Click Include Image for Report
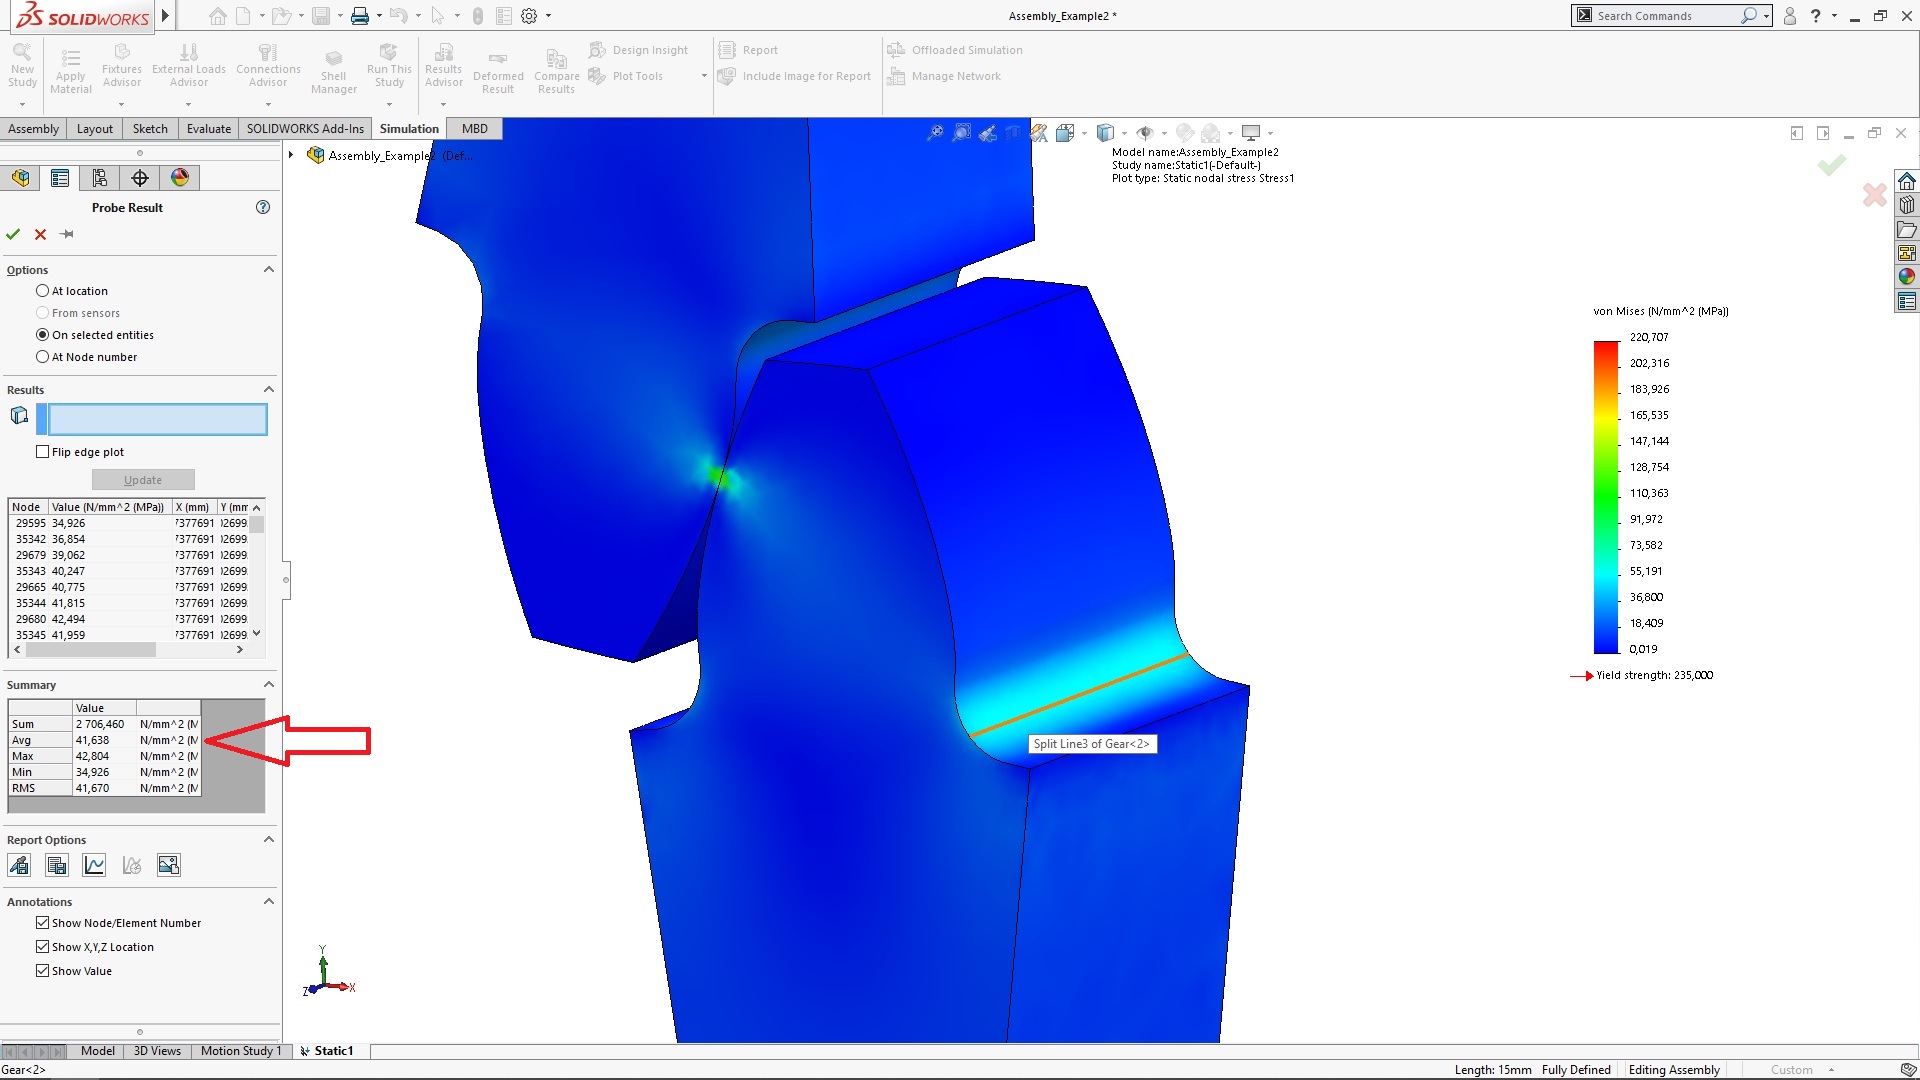This screenshot has height=1080, width=1920. point(795,76)
